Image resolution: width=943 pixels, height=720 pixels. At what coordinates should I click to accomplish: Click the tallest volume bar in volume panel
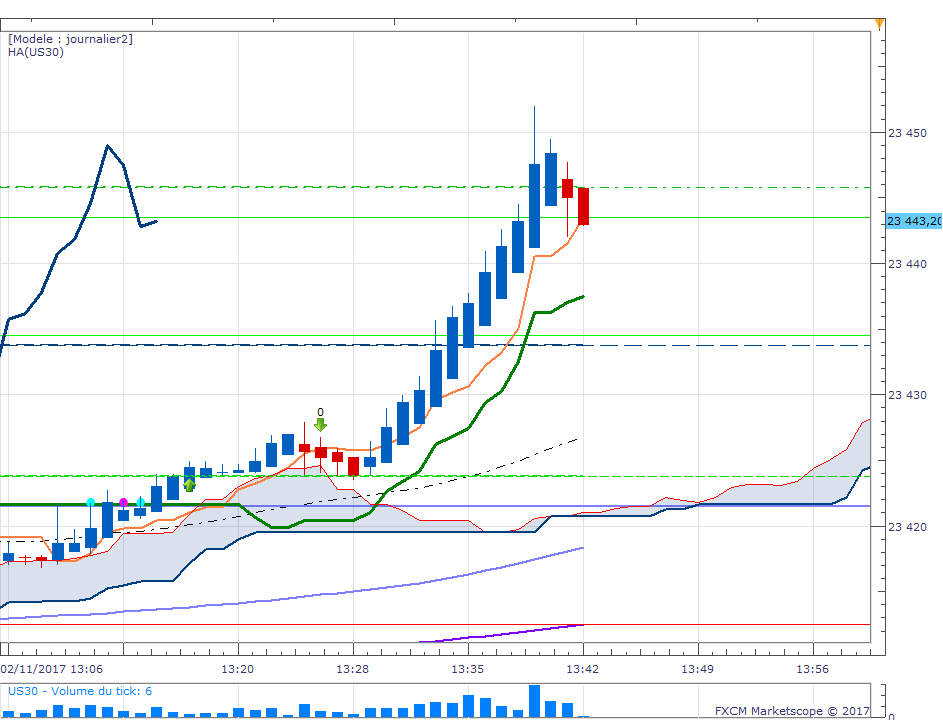534,701
